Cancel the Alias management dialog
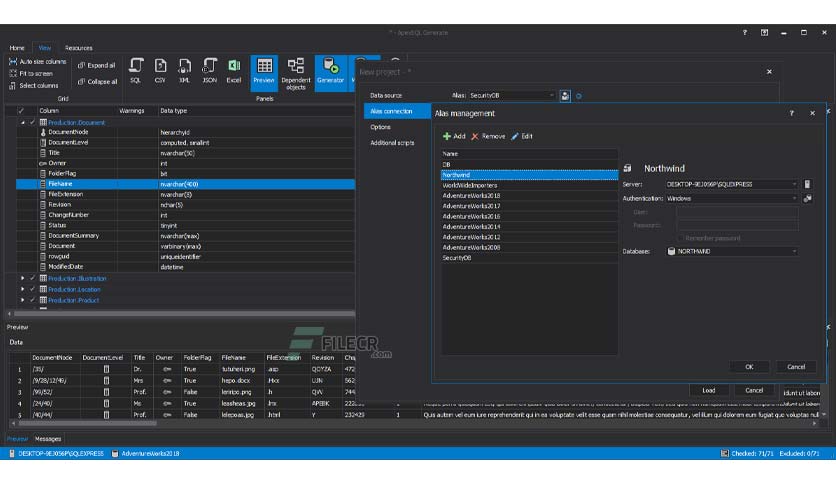Viewport: 836px width, 484px height. [x=796, y=367]
